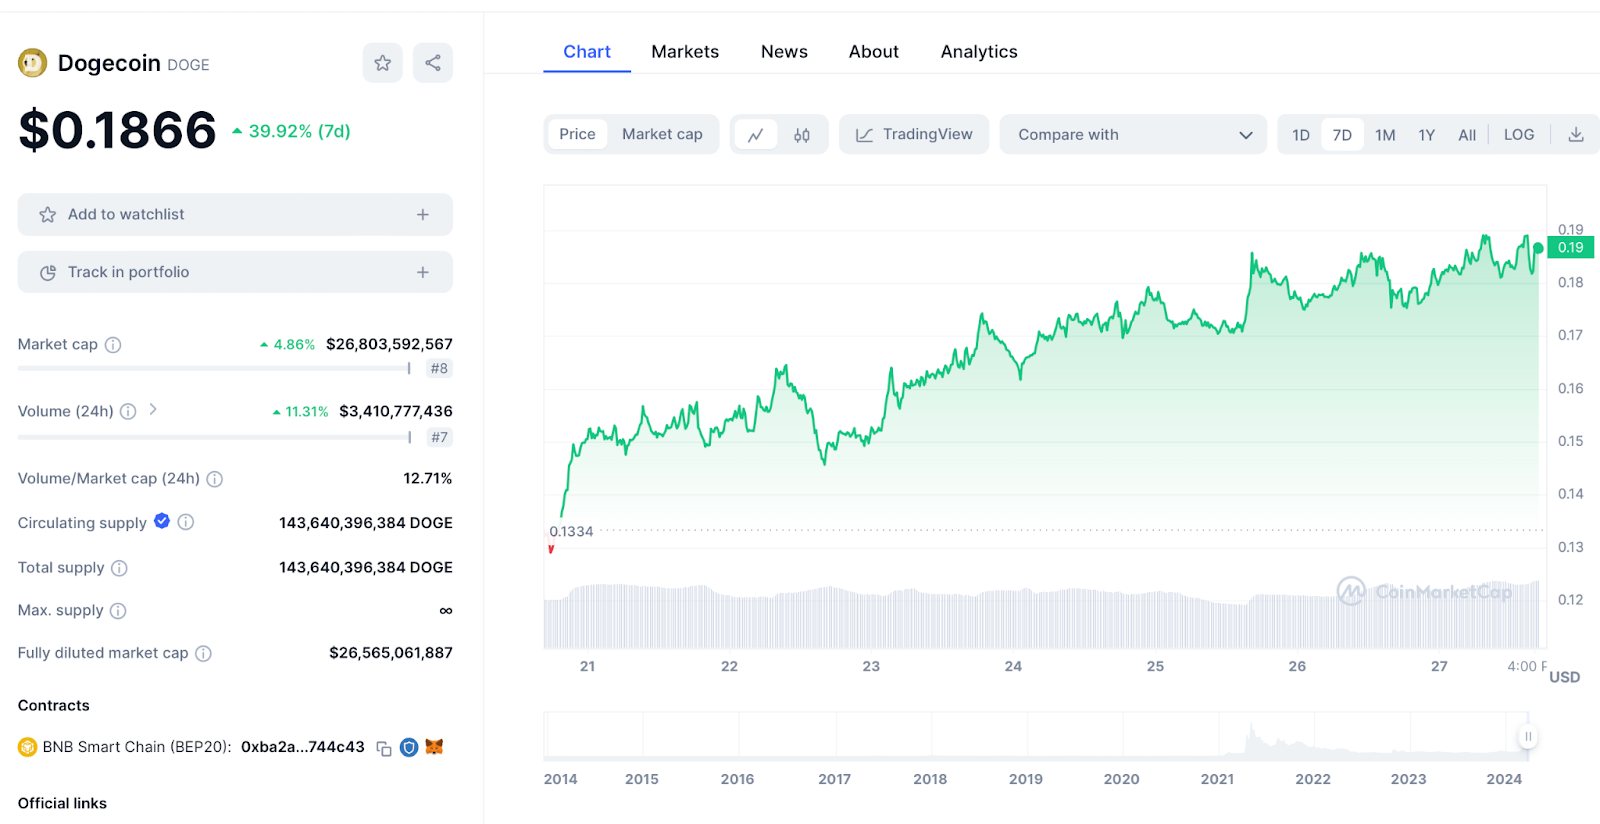Click the $26,565,061,887 fully diluted value
Viewport: 1600px width, 824px height.
point(391,653)
